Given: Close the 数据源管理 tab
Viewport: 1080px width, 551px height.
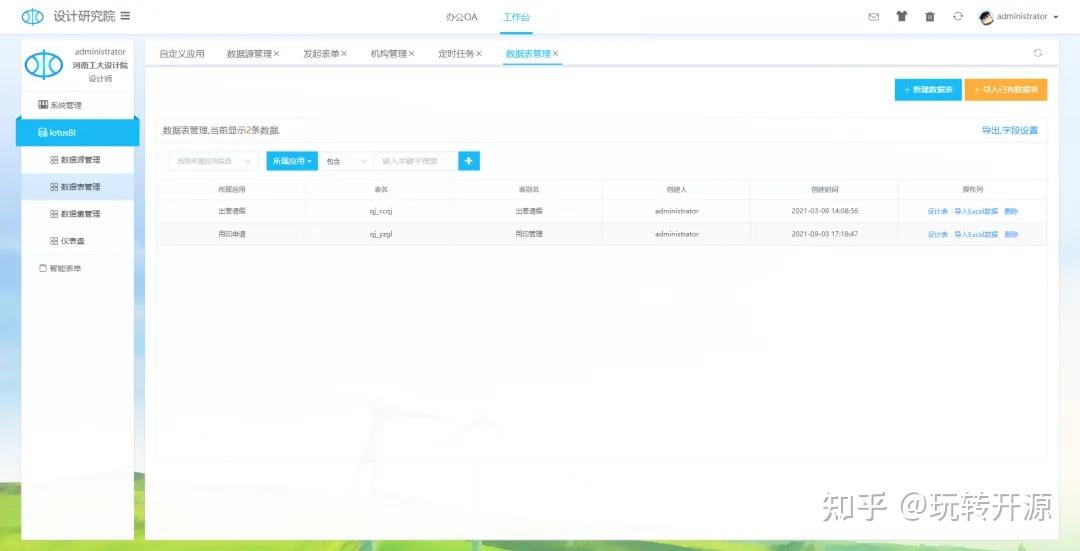Looking at the screenshot, I should point(277,54).
